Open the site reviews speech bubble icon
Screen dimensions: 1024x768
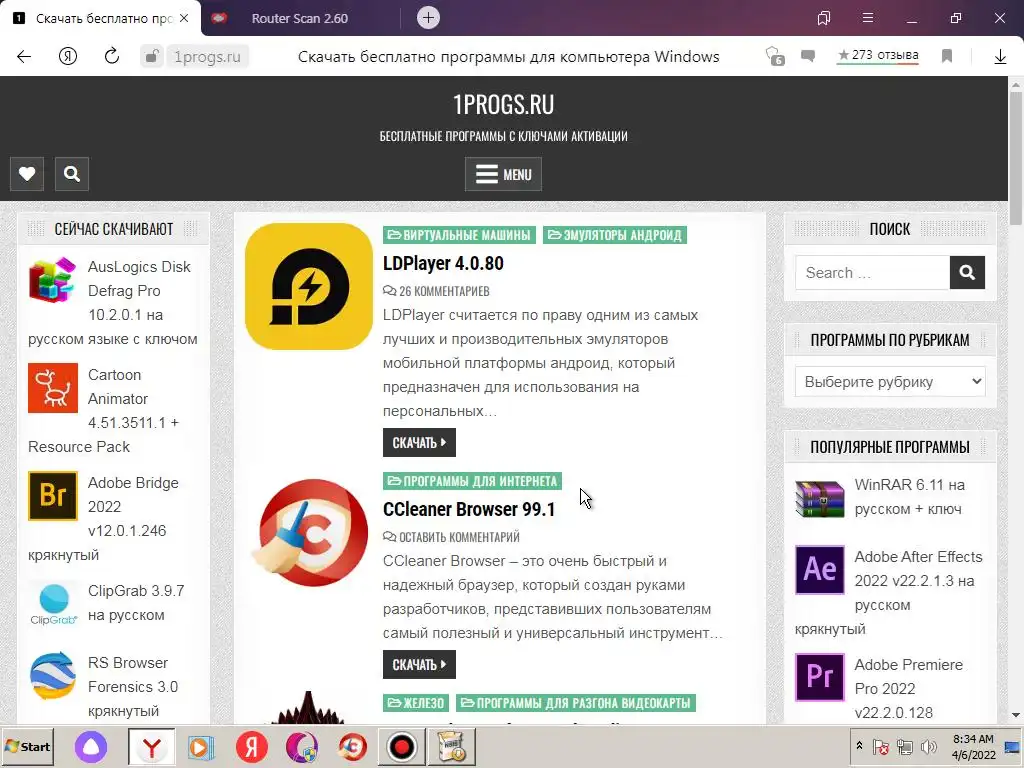808,56
